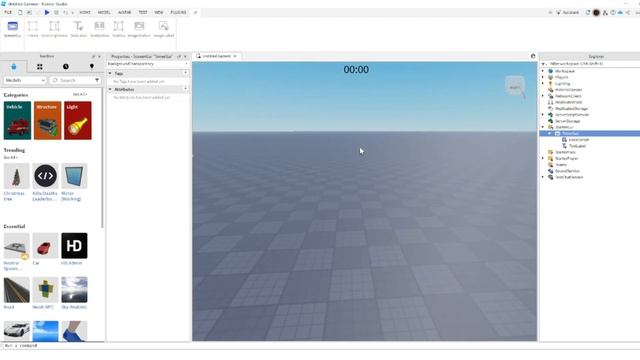Click the collaborators icon beside the avatar
Image resolution: width=640 pixels, height=360 pixels.
605,13
